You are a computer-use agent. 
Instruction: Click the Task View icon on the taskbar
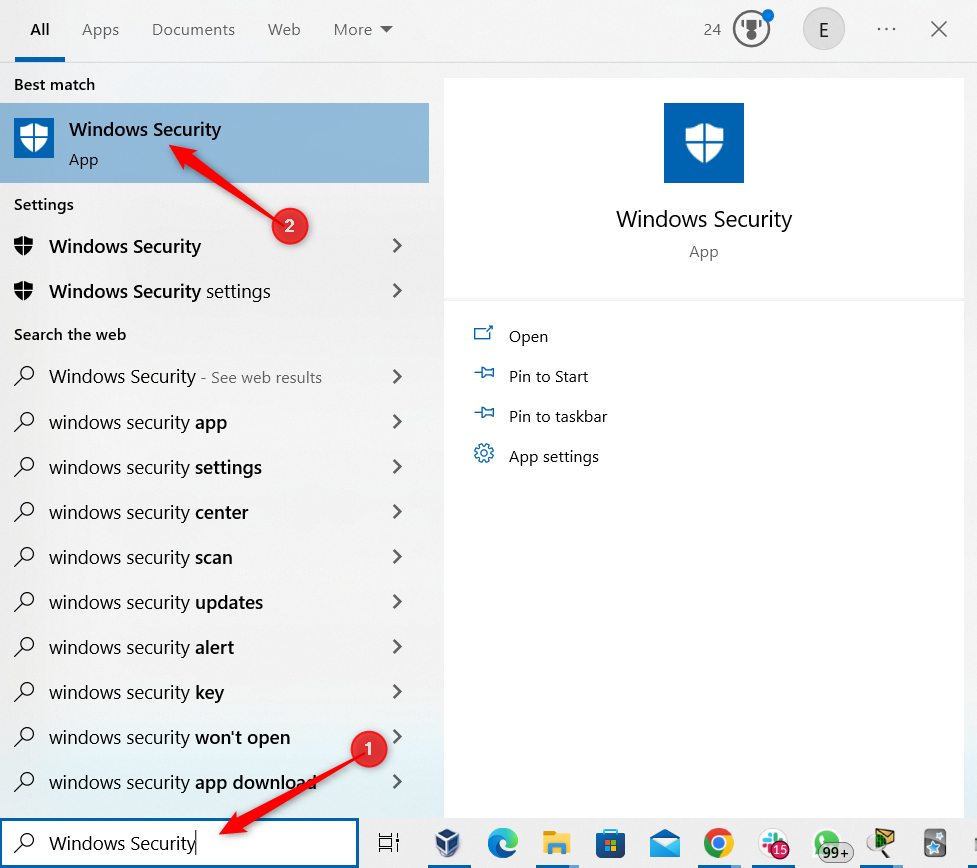388,843
